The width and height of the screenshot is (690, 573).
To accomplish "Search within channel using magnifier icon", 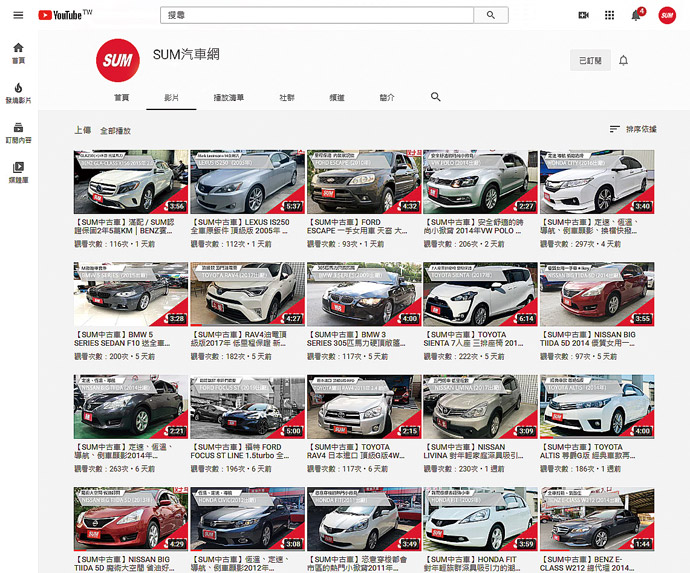I will [x=435, y=97].
